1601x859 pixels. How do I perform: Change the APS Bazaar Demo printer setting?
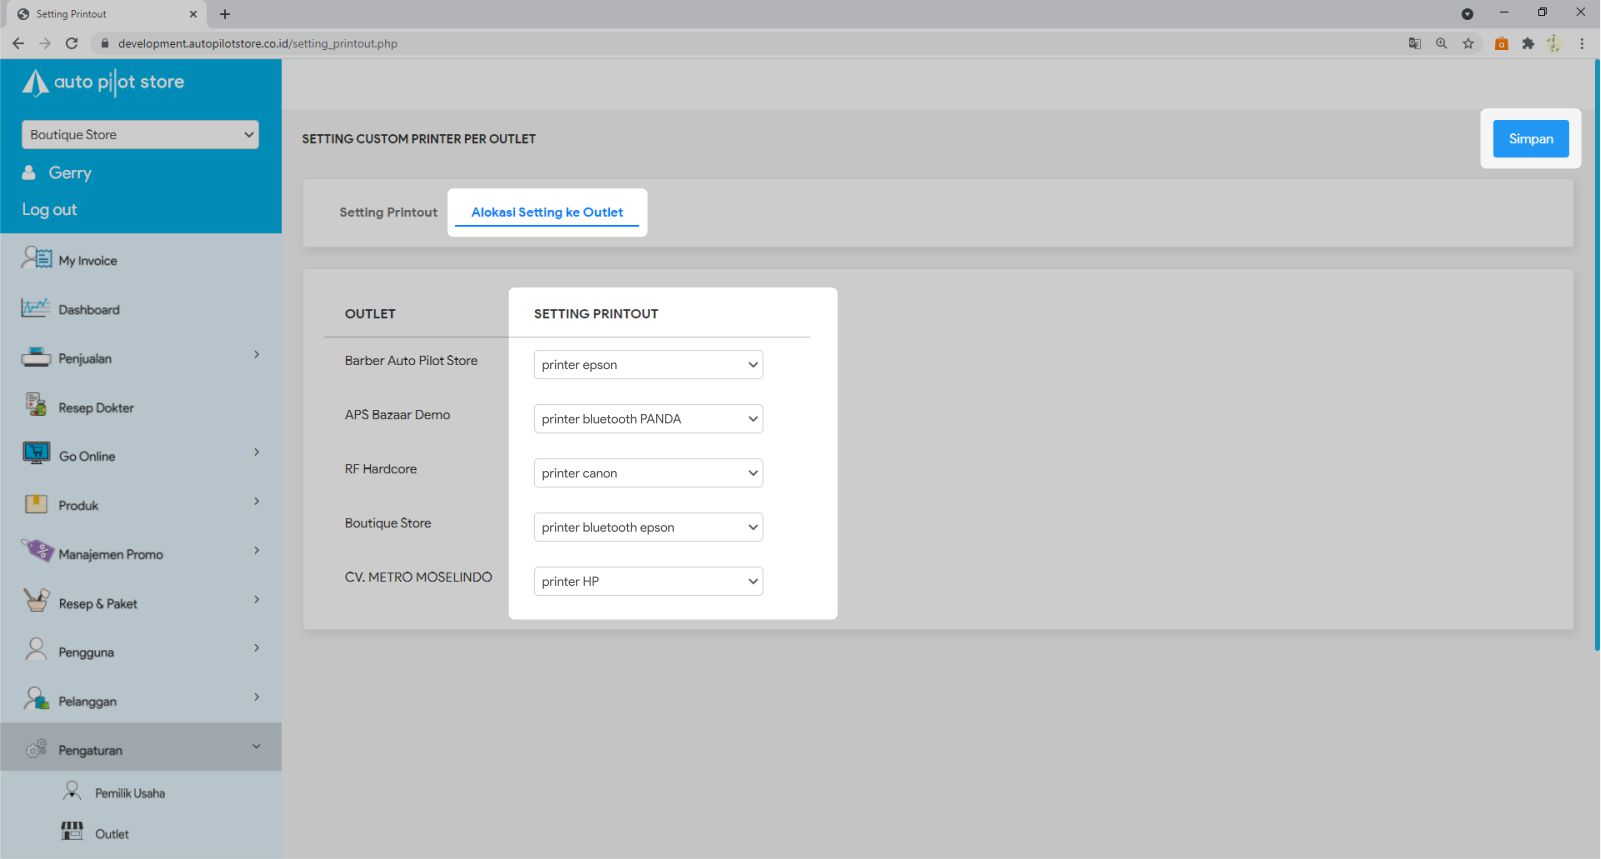pos(648,419)
